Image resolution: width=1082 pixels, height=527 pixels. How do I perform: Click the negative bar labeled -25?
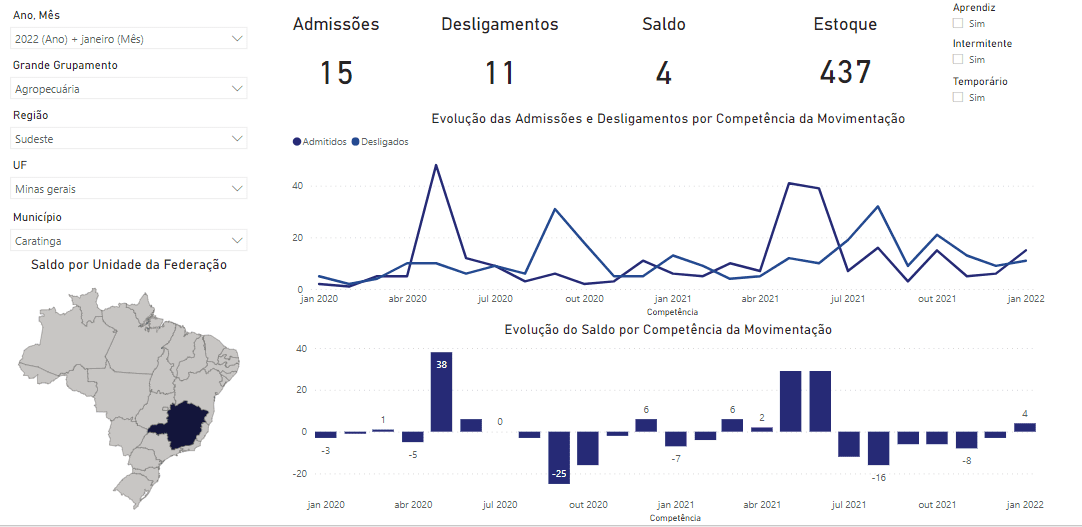pyautogui.click(x=558, y=457)
